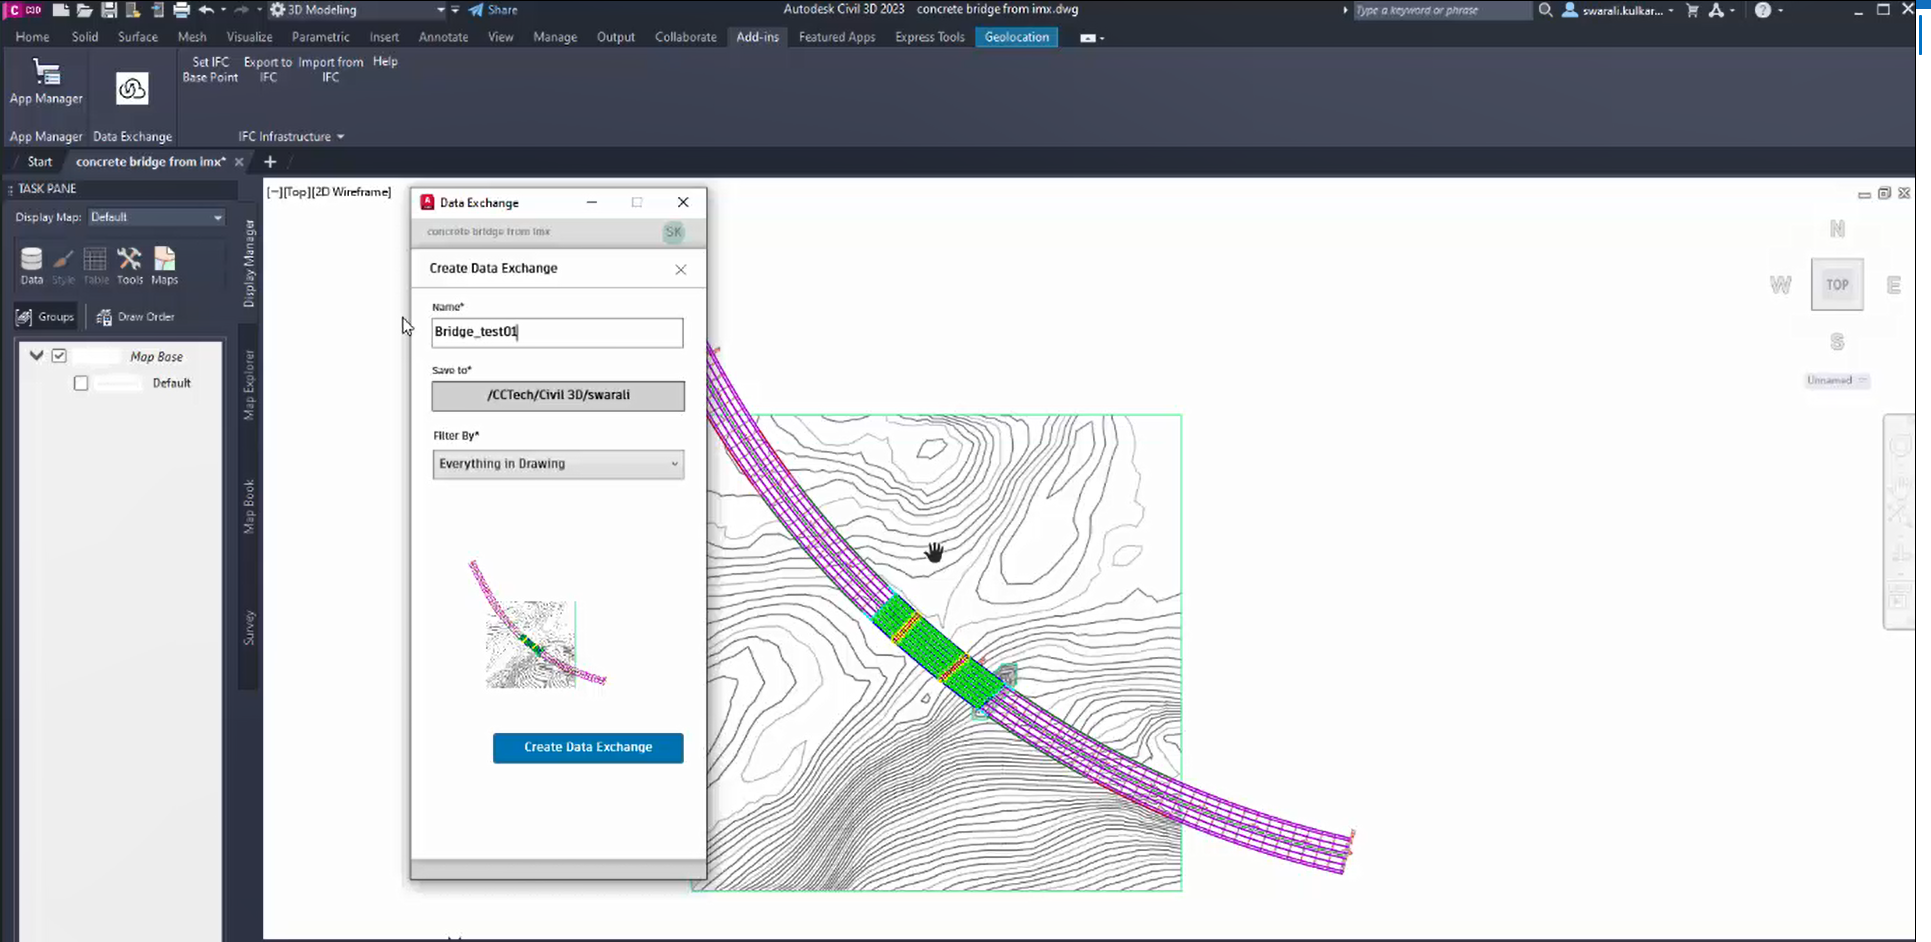
Task: Open the App Manager icon
Action: [x=46, y=74]
